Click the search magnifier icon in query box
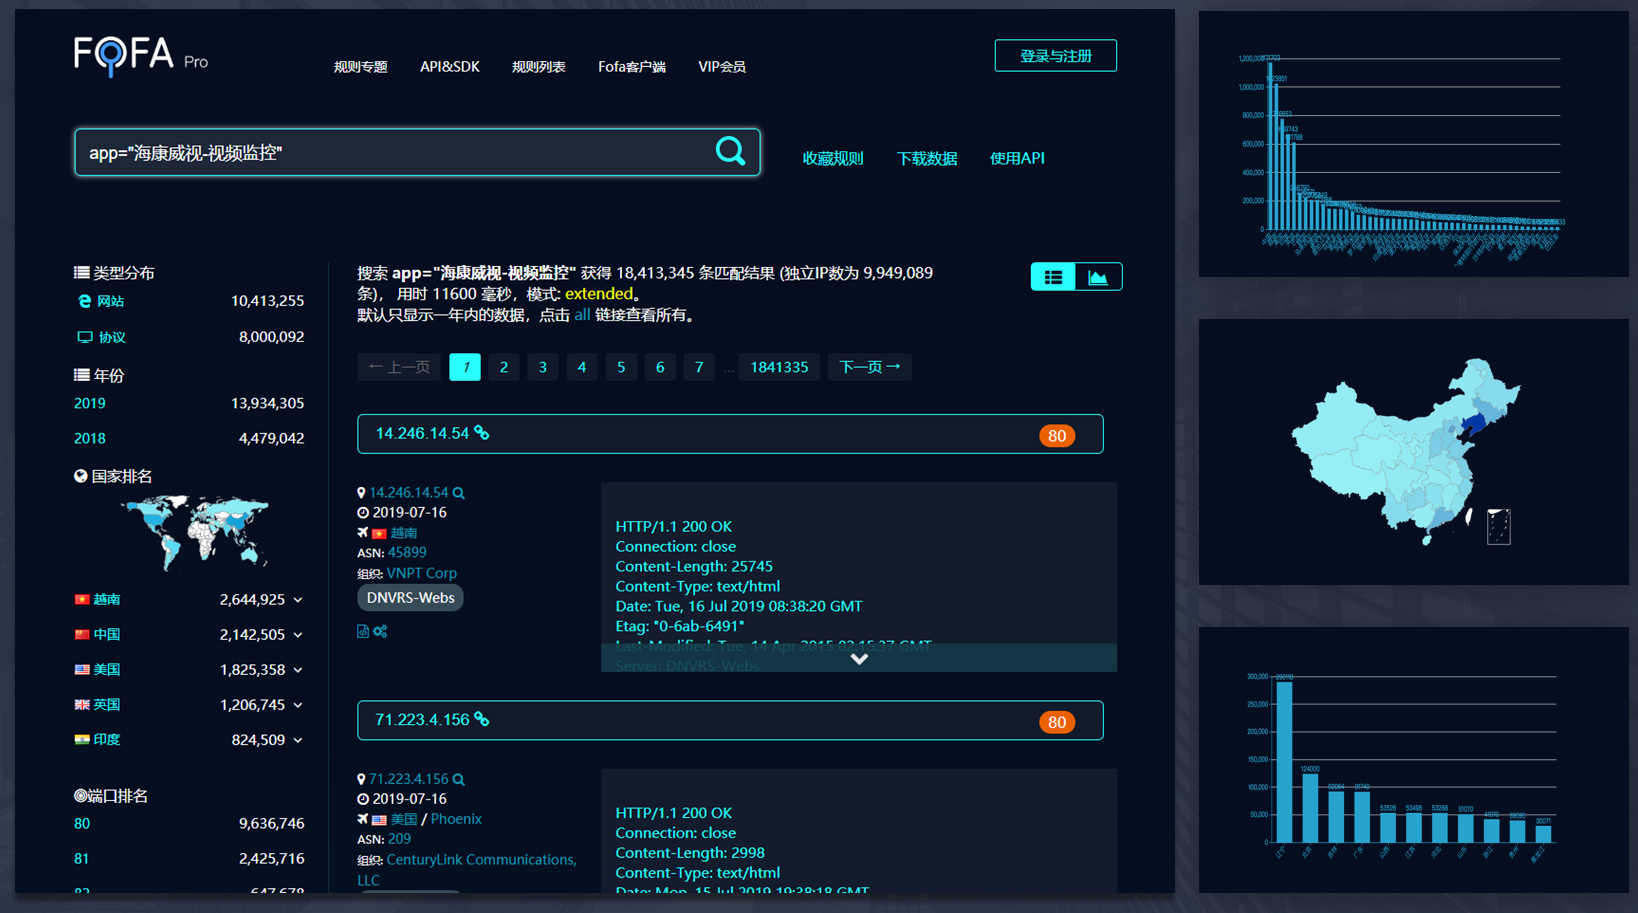The height and width of the screenshot is (913, 1638). tap(731, 151)
